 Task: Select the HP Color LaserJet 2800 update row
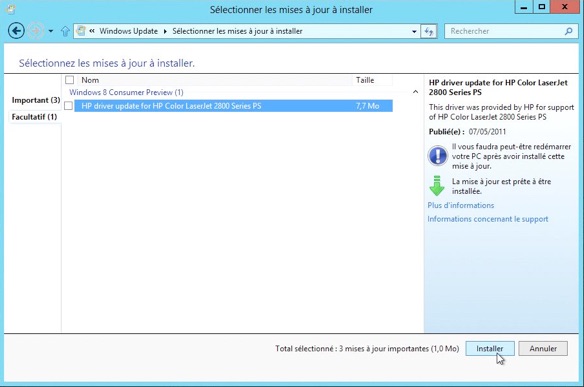click(x=233, y=106)
